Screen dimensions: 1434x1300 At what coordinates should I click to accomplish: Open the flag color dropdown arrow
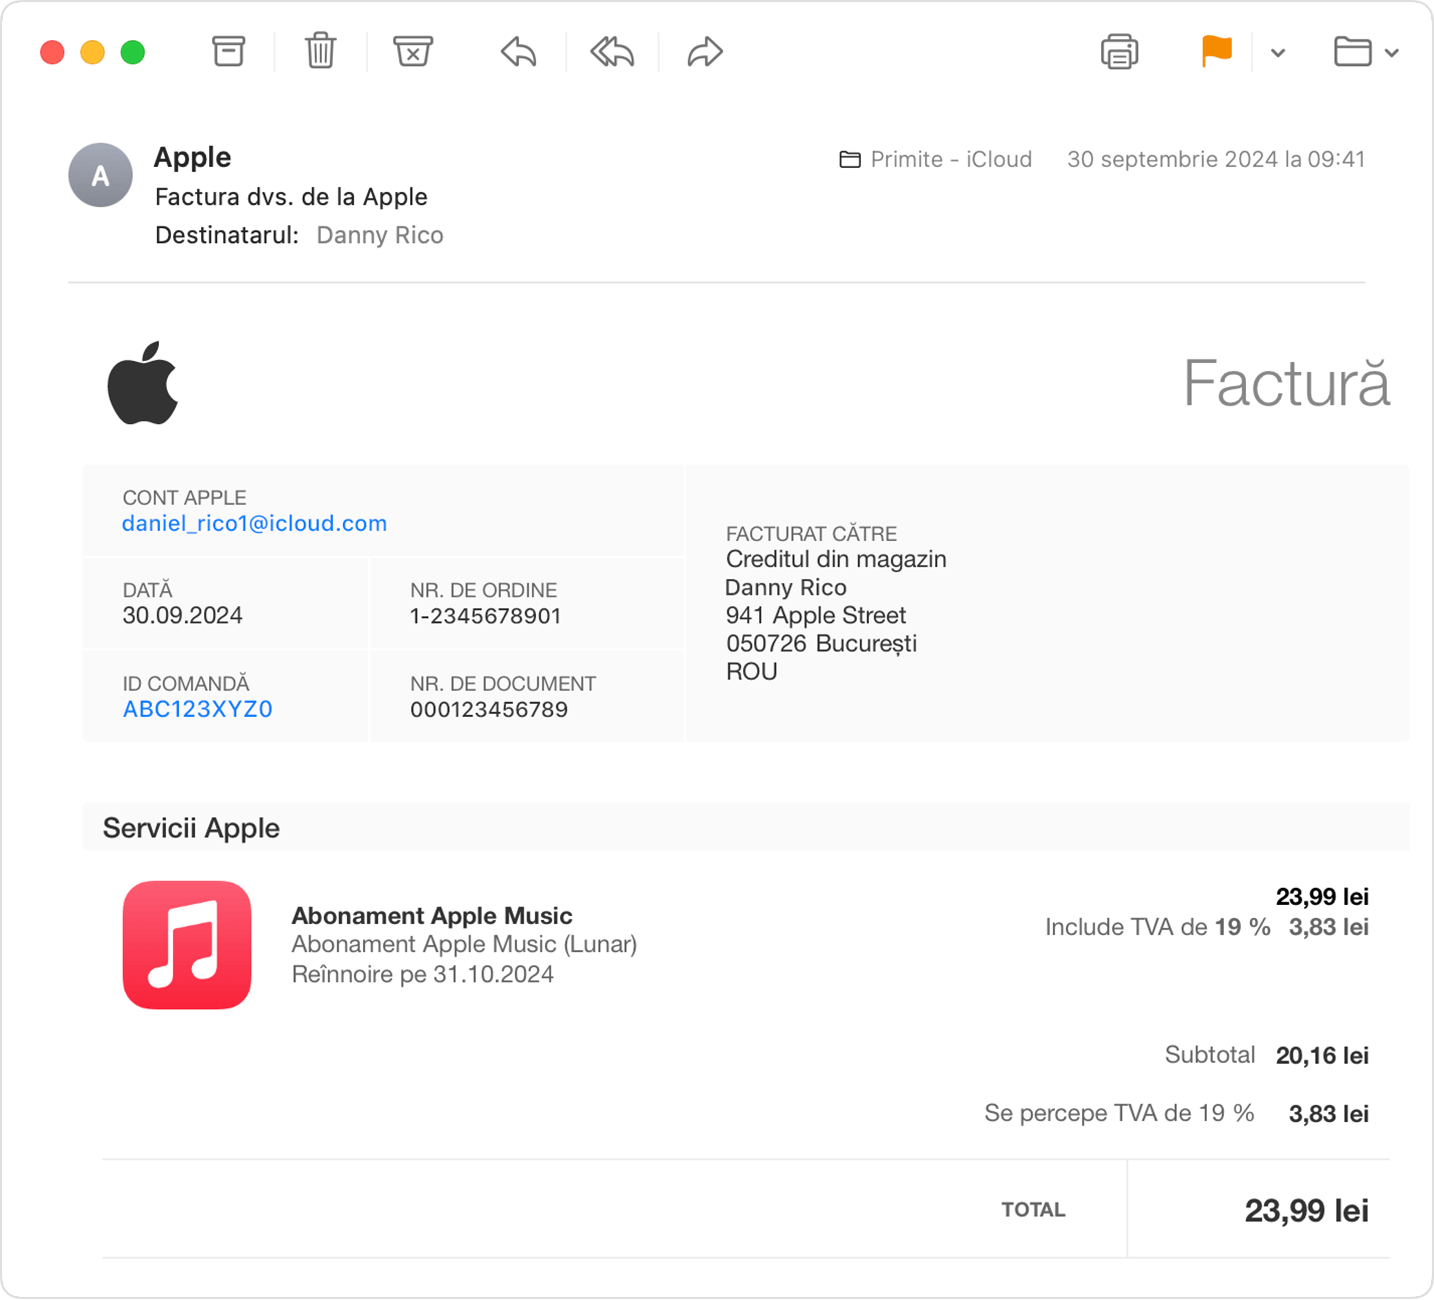point(1277,53)
